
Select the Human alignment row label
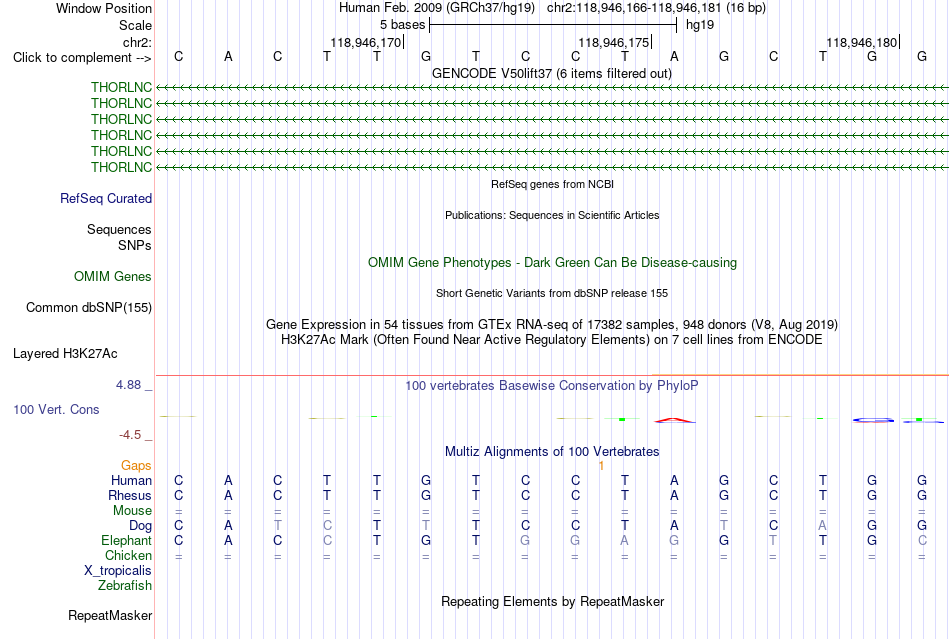click(131, 481)
